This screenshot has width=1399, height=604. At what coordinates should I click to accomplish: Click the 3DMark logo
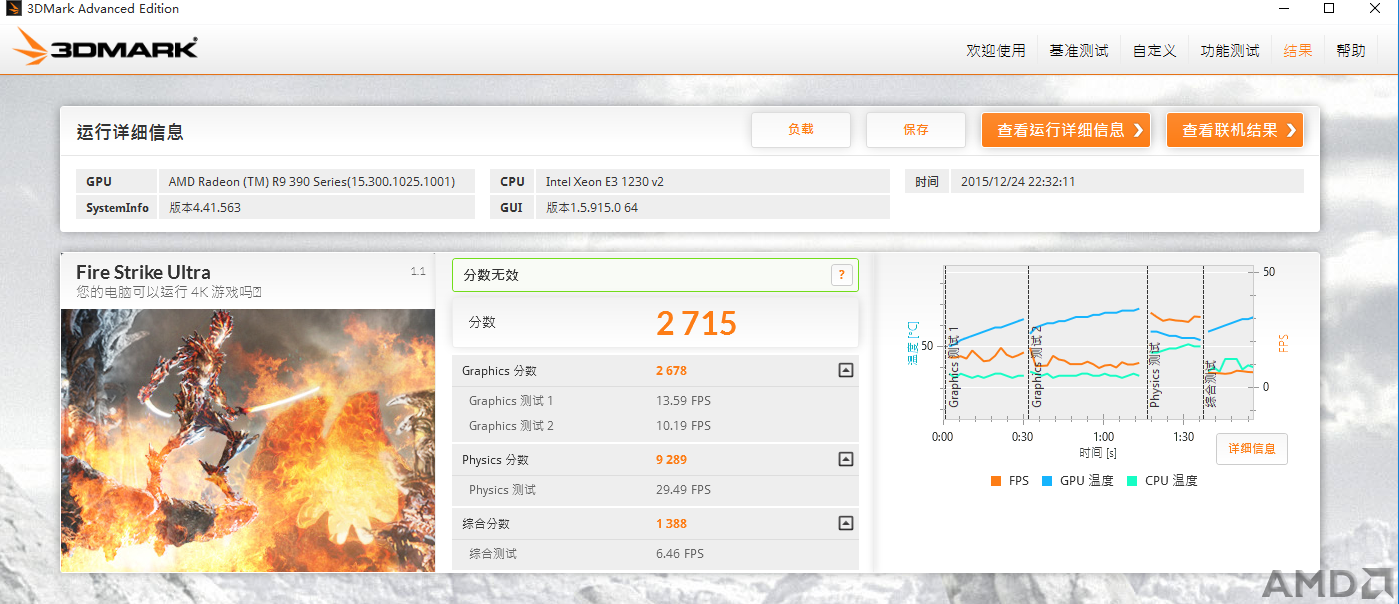pos(106,48)
